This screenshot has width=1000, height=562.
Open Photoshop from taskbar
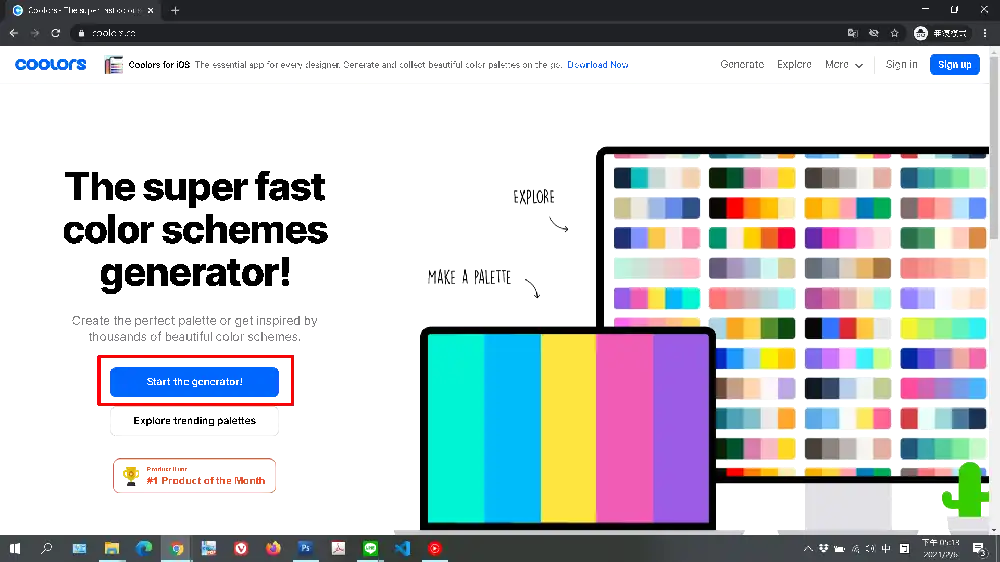(x=305, y=548)
